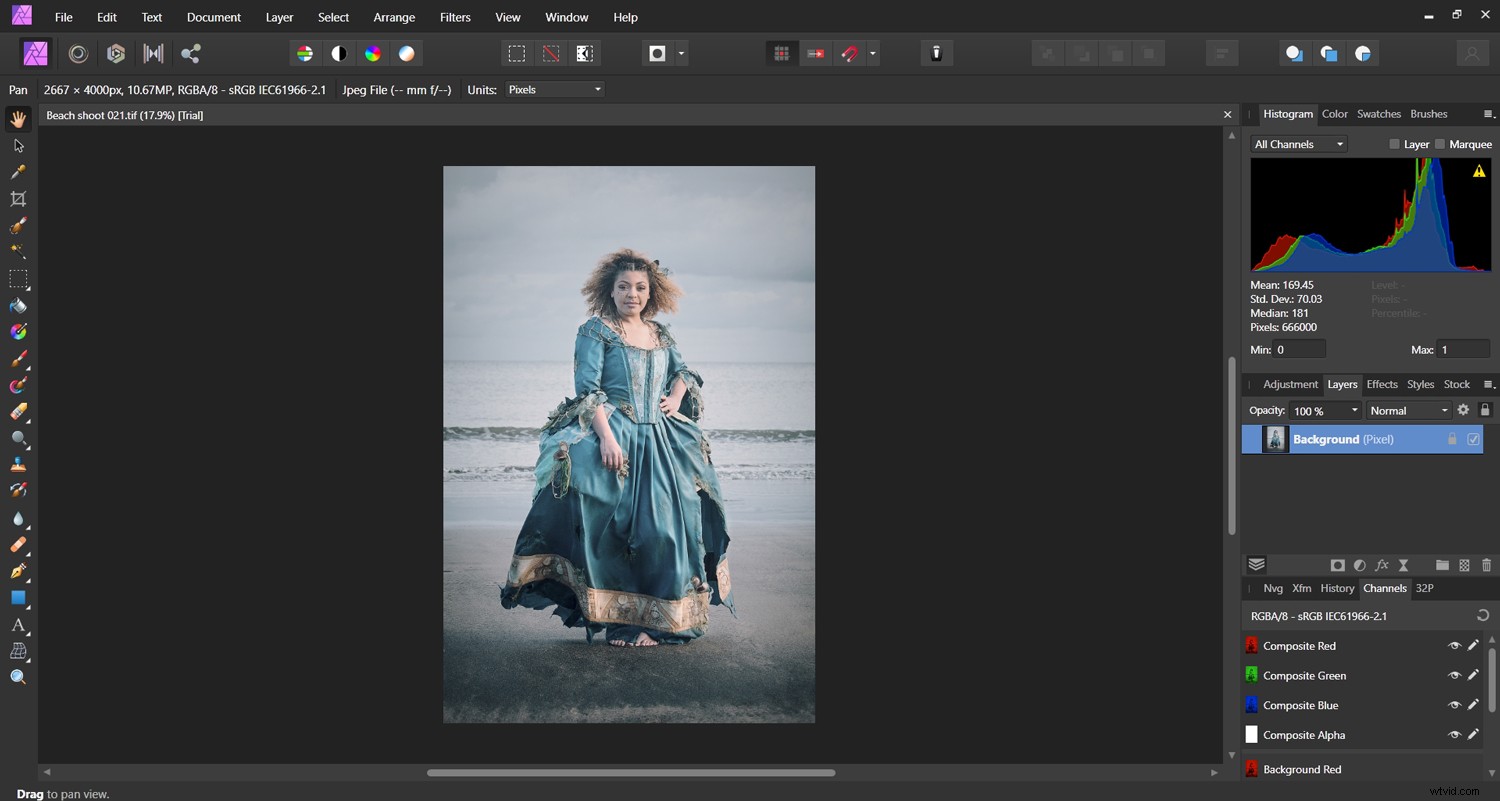This screenshot has height=801, width=1500.
Task: Select the Flood Fill tool
Action: click(18, 305)
